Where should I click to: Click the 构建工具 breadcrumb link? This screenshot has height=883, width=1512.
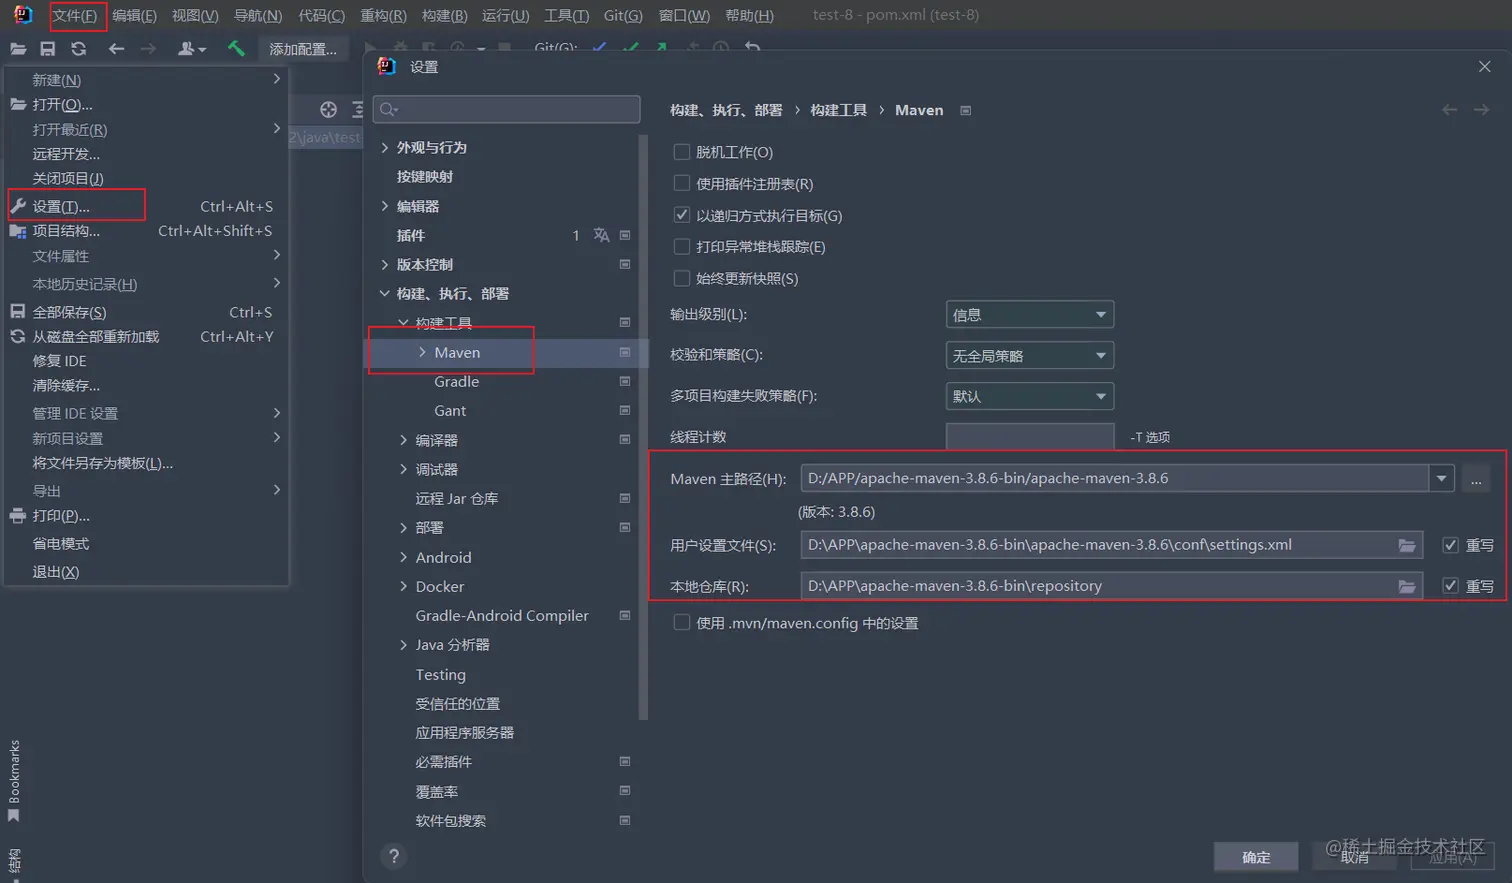838,110
